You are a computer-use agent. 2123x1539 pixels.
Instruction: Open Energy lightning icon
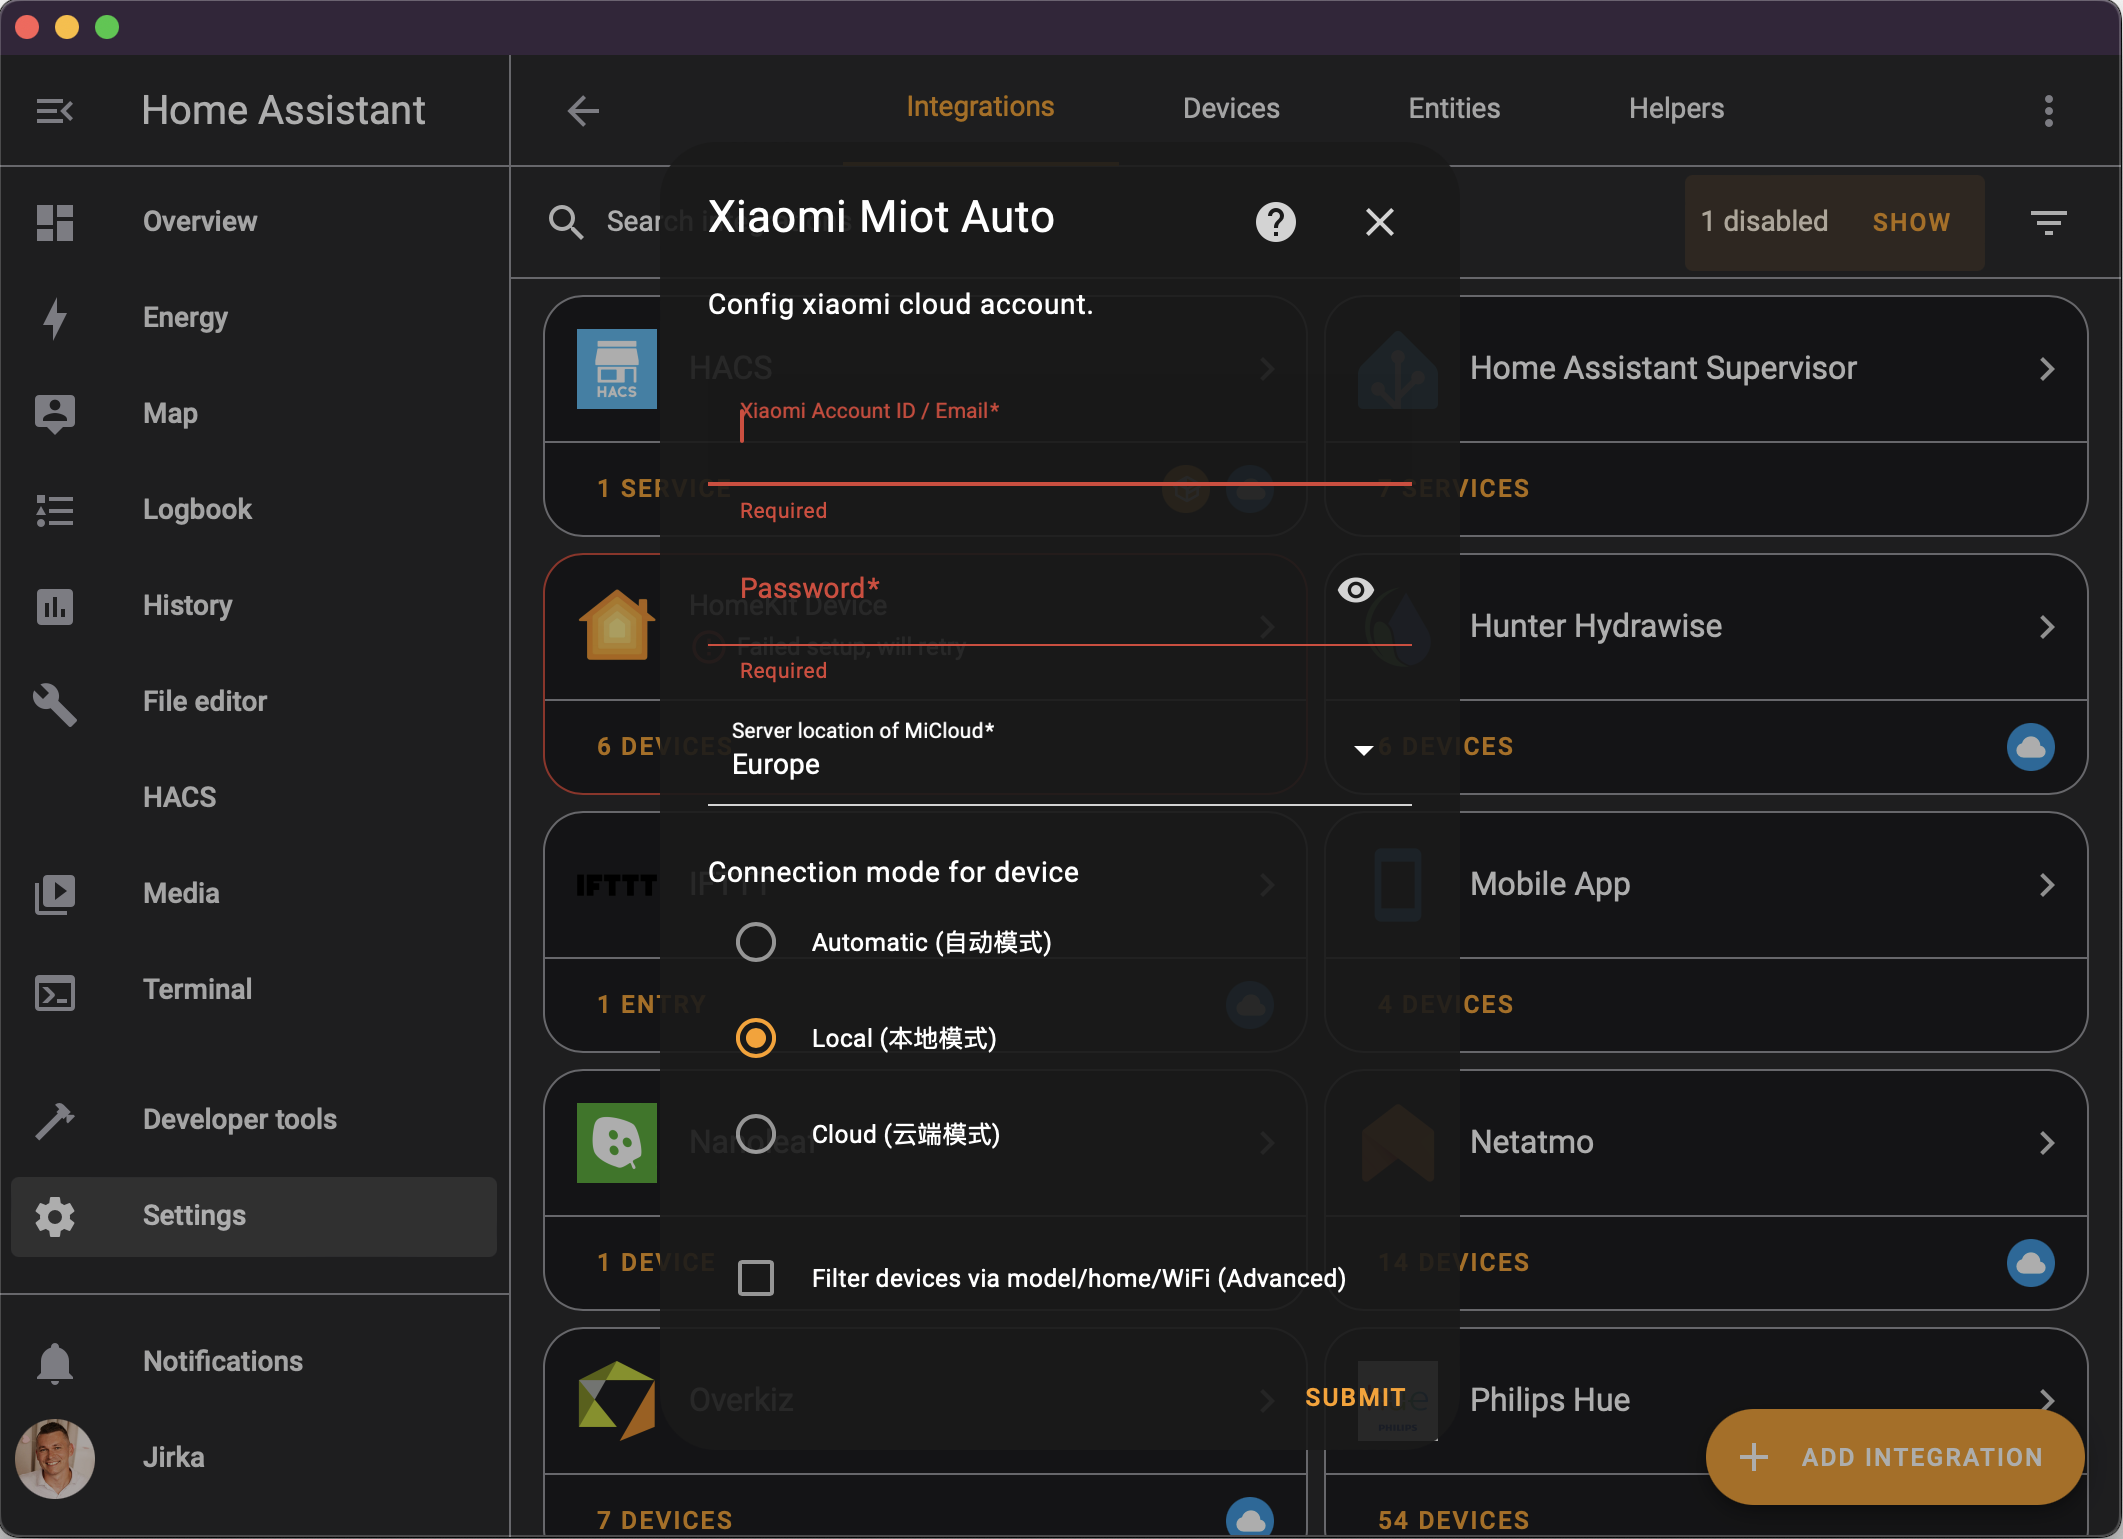(x=54, y=318)
